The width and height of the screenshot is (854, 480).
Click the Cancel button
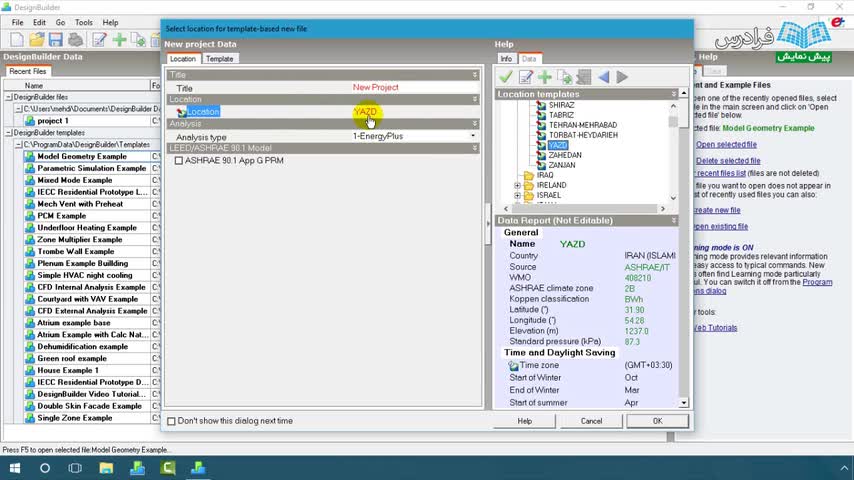591,421
